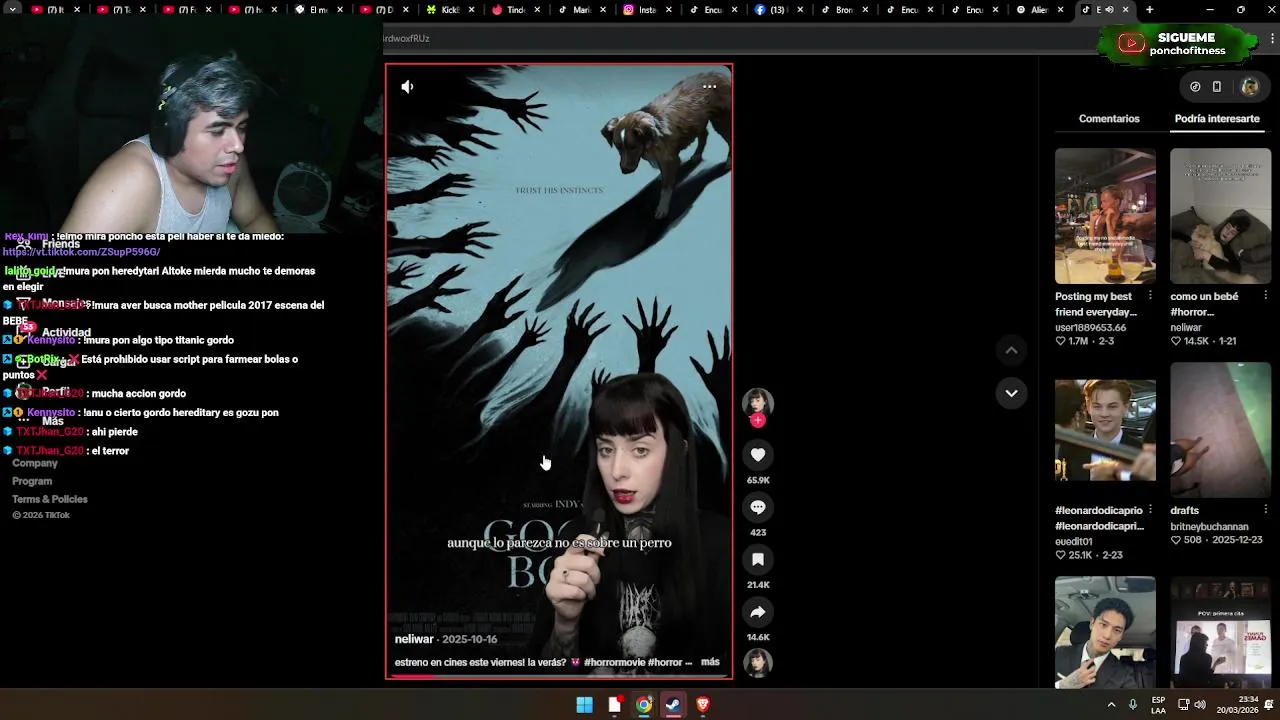1280x720 pixels.
Task: Click the #horrormovie hashtag in caption
Action: coord(614,662)
